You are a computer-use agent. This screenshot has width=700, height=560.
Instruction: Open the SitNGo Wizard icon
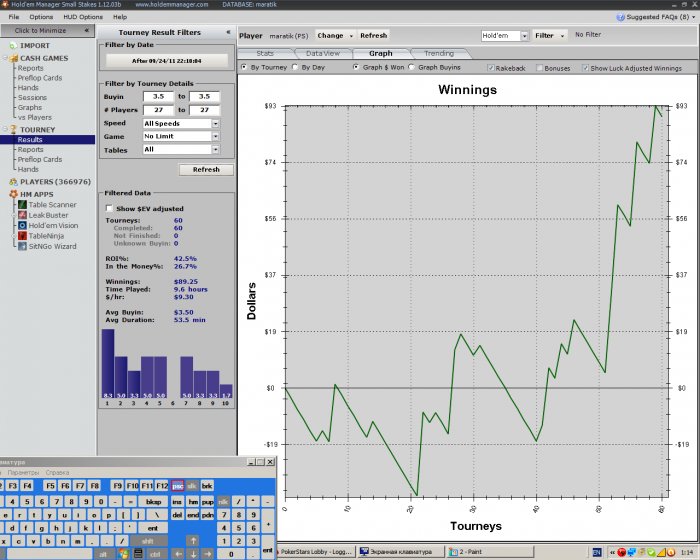tap(21, 246)
